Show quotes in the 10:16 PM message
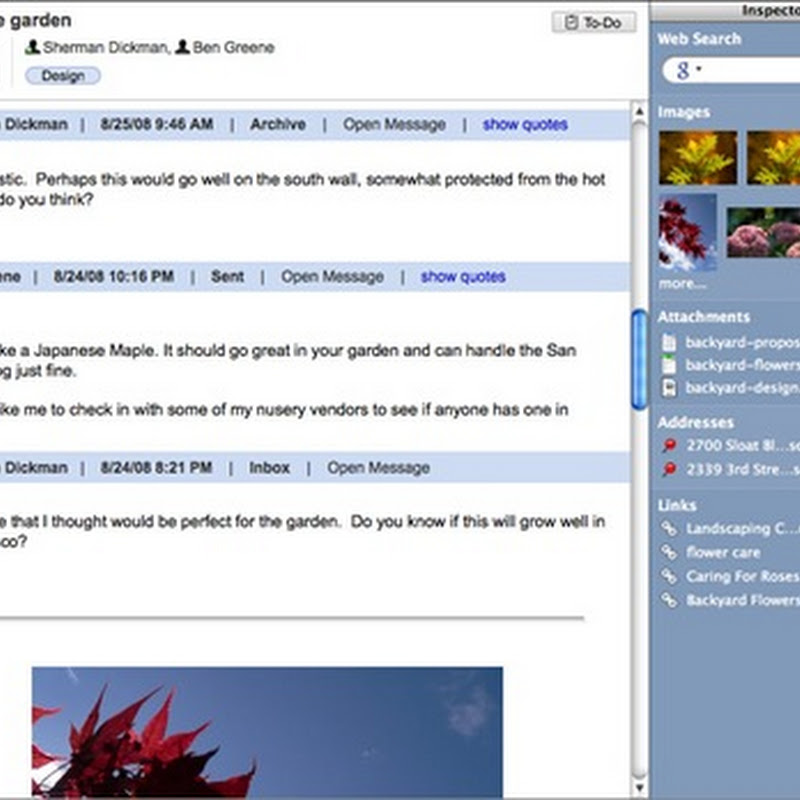Viewport: 800px width, 800px height. click(x=463, y=276)
